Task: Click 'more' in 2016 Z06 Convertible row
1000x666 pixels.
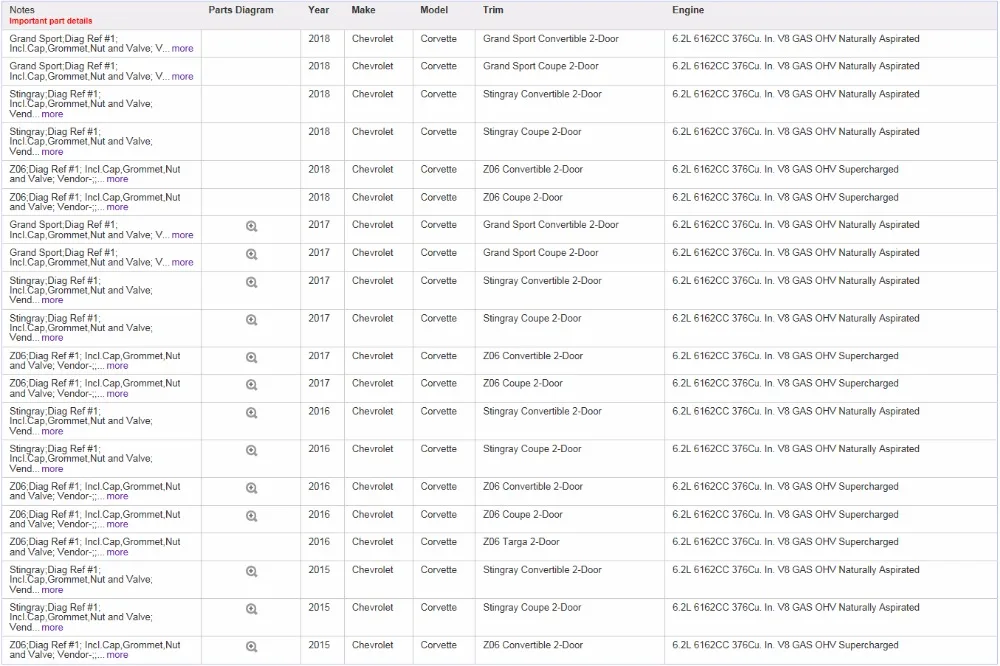Action: 117,496
